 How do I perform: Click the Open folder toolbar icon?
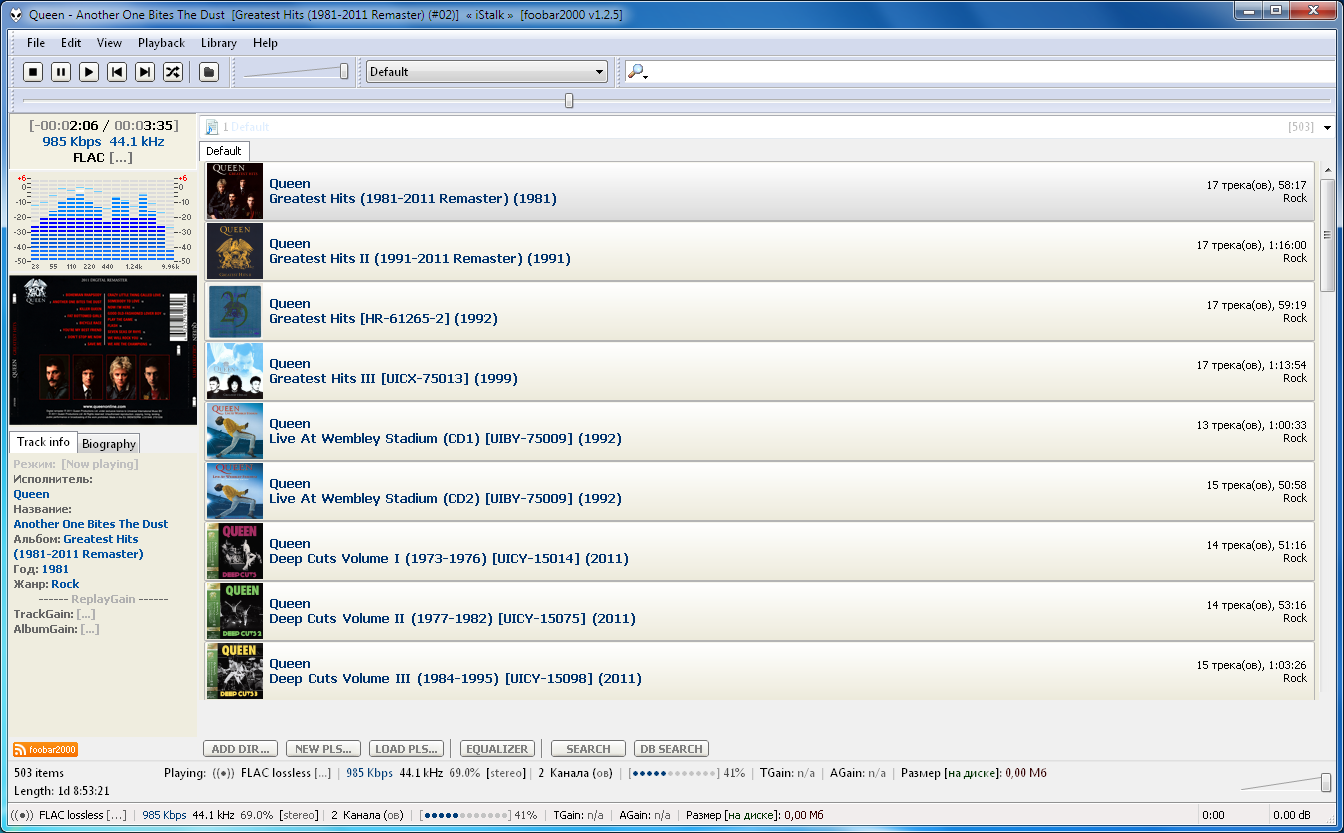(208, 72)
